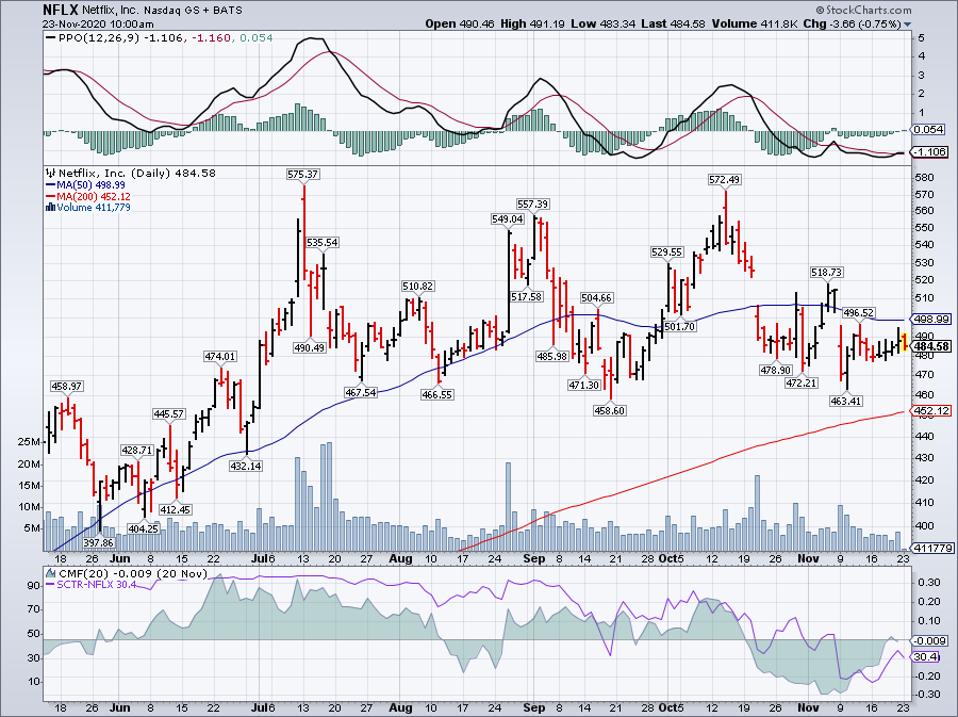Click the 466.55 August low label

(437, 395)
